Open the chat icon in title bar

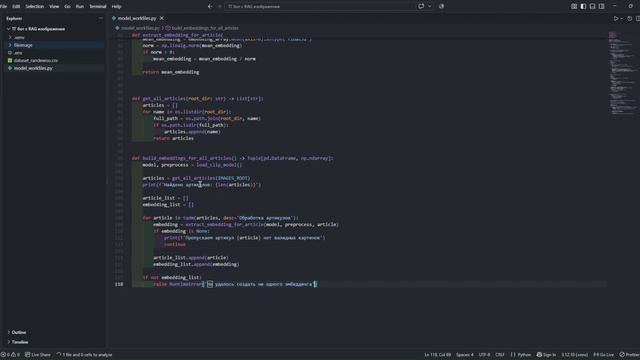[x=421, y=7]
